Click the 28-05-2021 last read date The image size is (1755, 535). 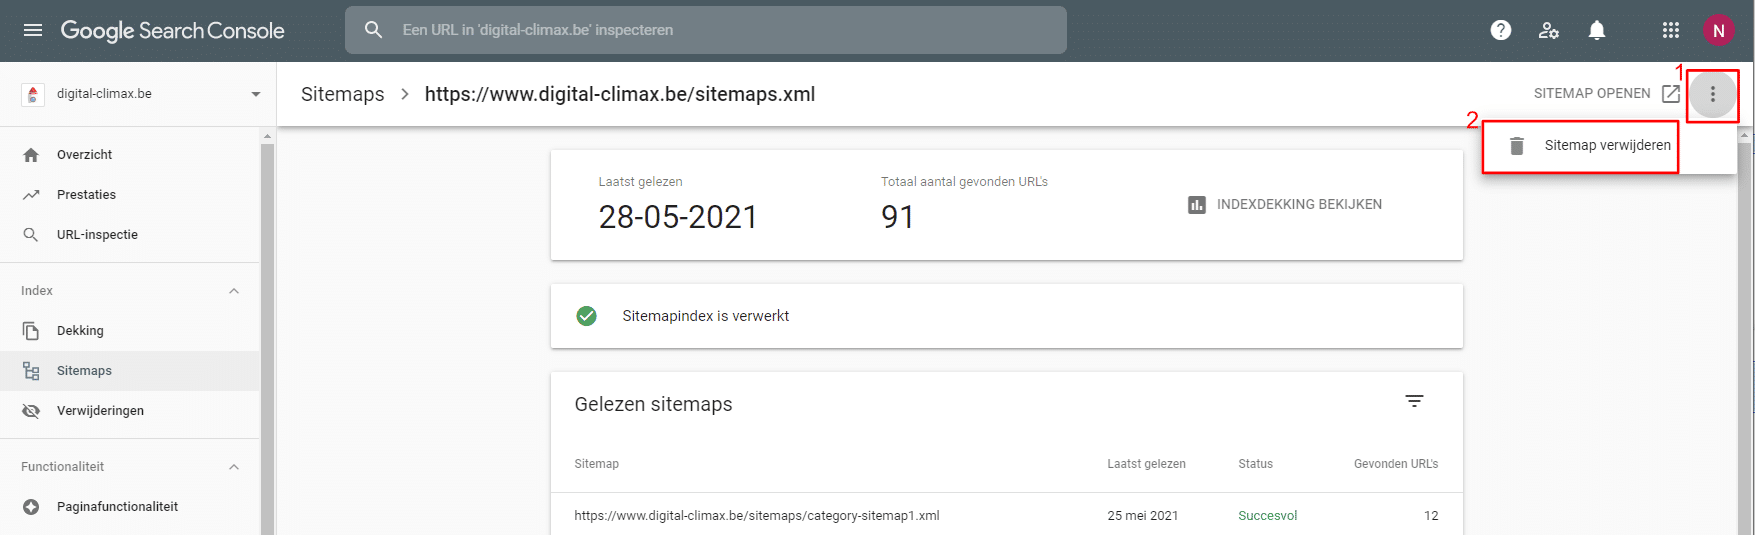click(x=678, y=217)
